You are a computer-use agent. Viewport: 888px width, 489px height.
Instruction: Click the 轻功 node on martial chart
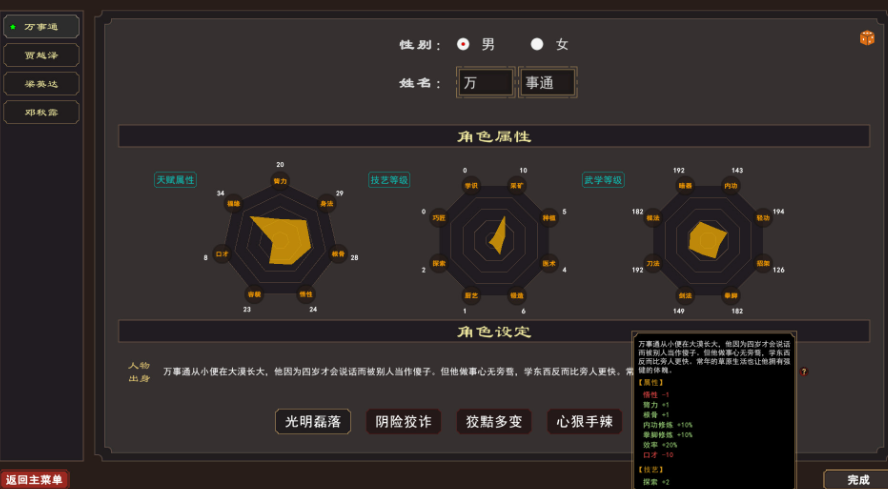click(763, 216)
